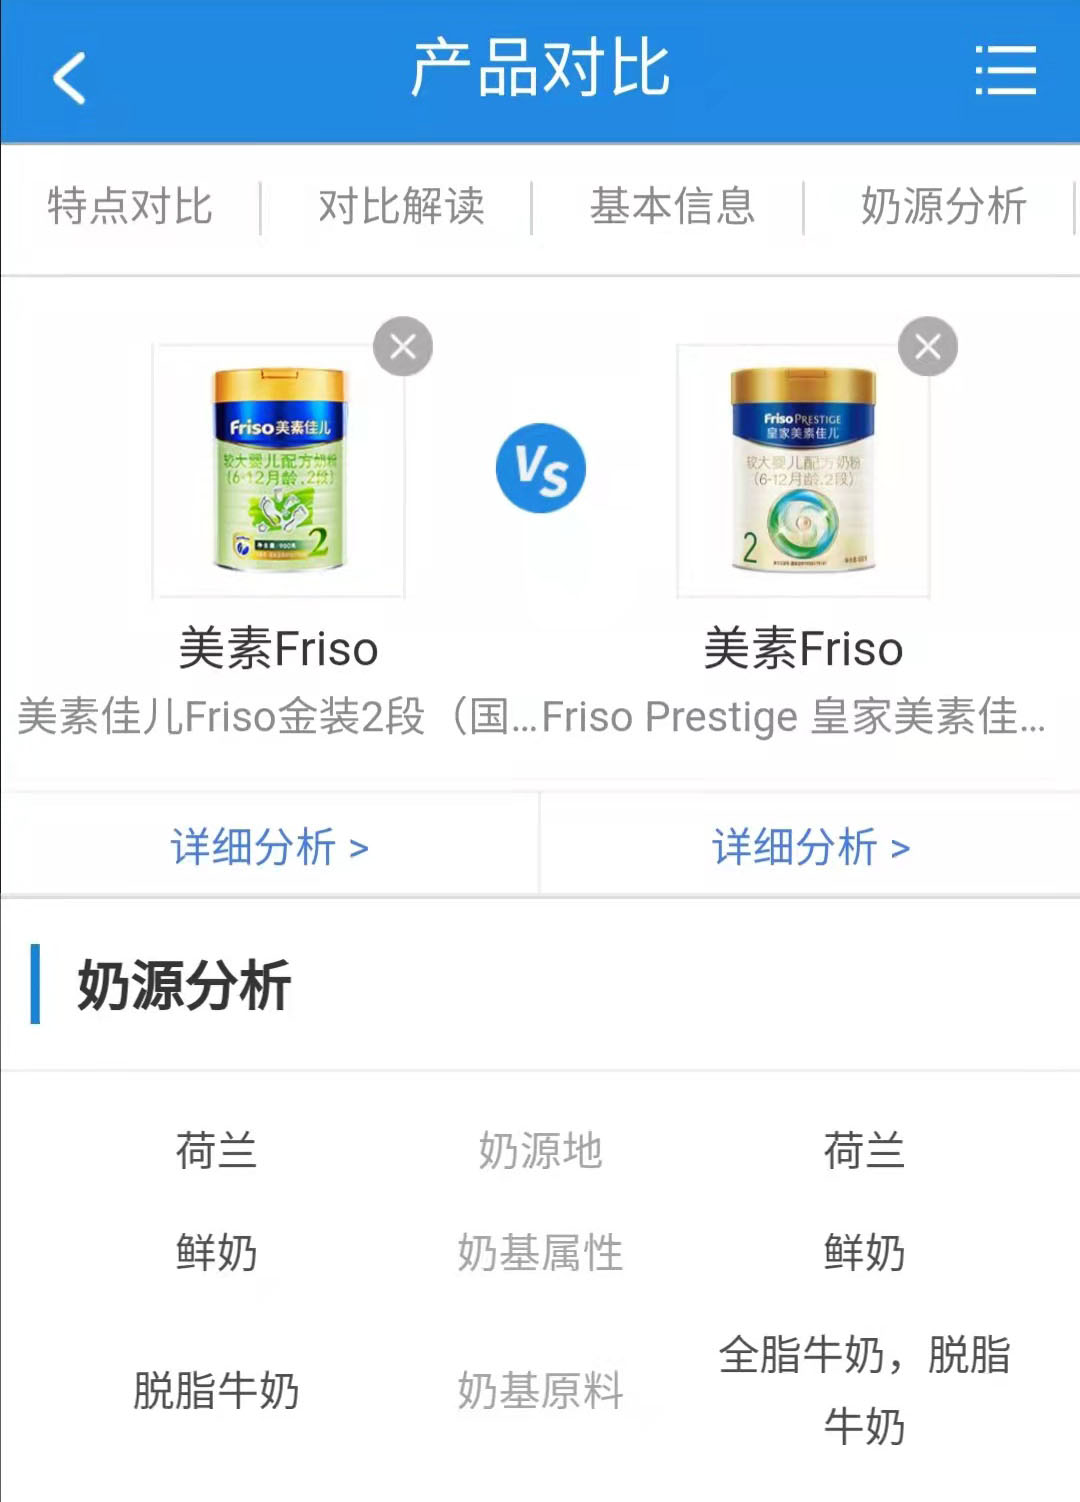Tap the green Friso can image
The height and width of the screenshot is (1502, 1080).
(279, 470)
